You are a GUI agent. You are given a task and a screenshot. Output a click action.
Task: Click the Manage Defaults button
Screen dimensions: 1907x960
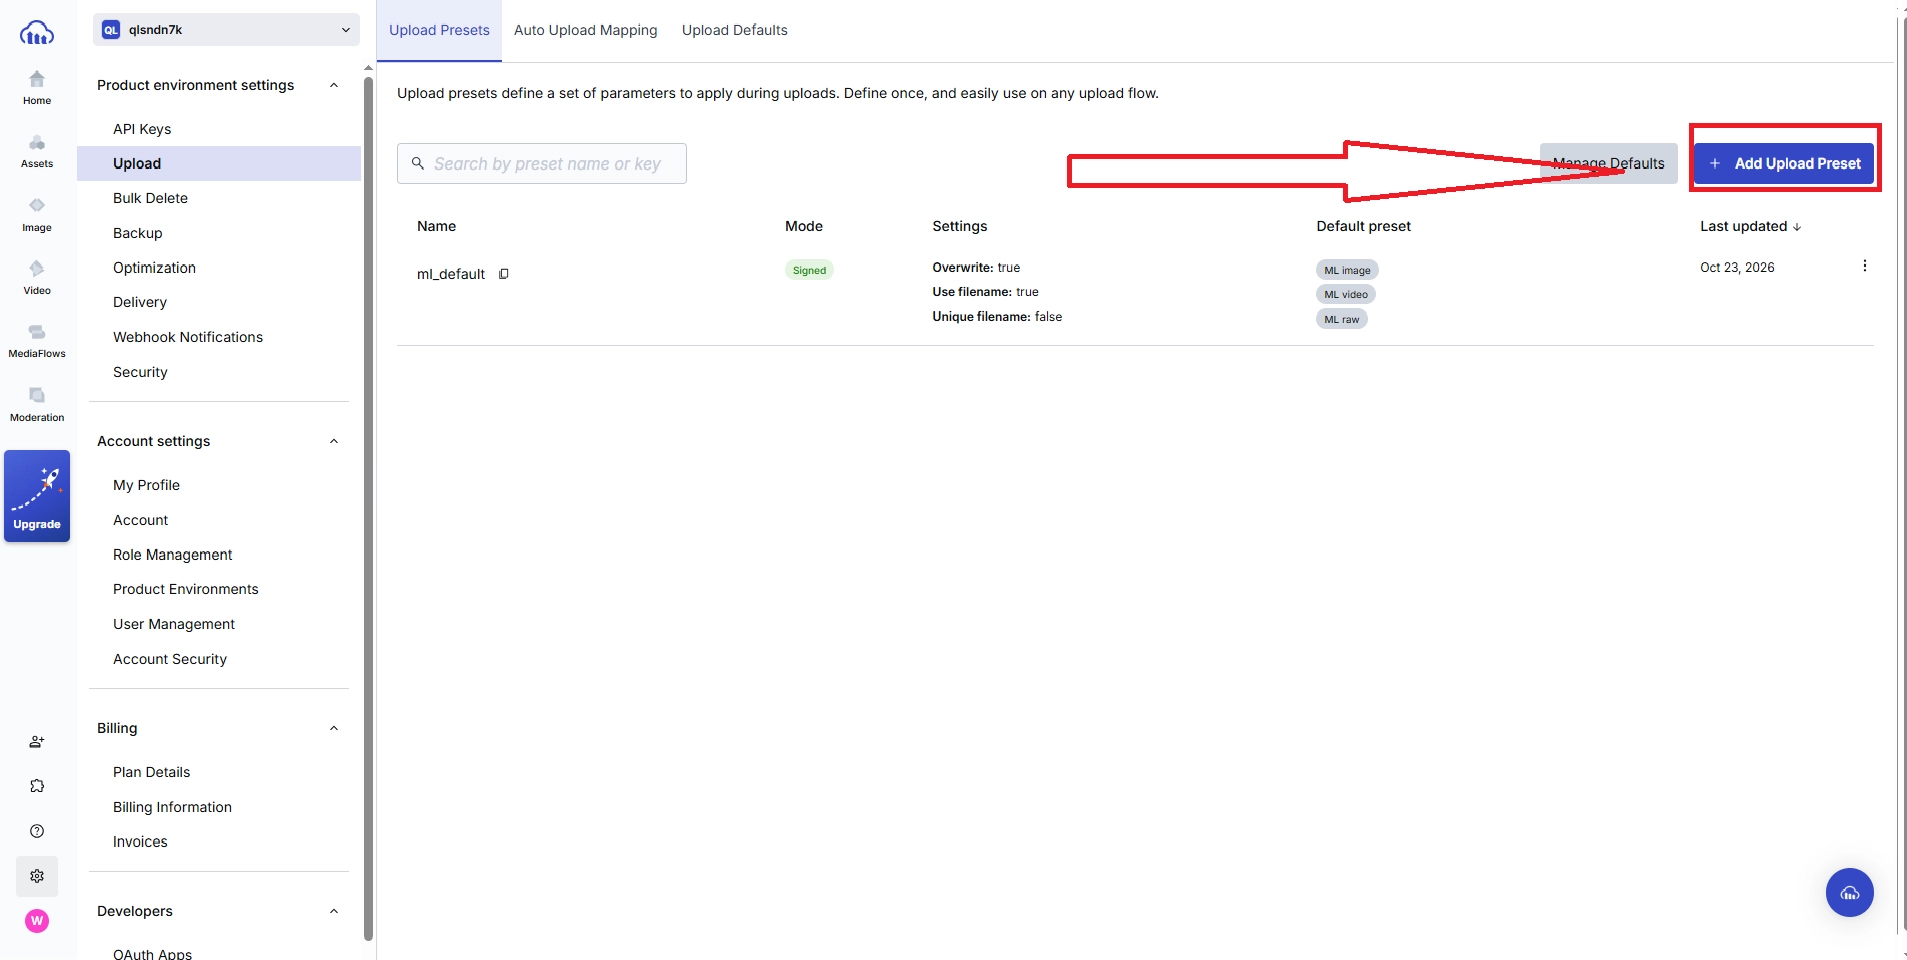point(1609,163)
